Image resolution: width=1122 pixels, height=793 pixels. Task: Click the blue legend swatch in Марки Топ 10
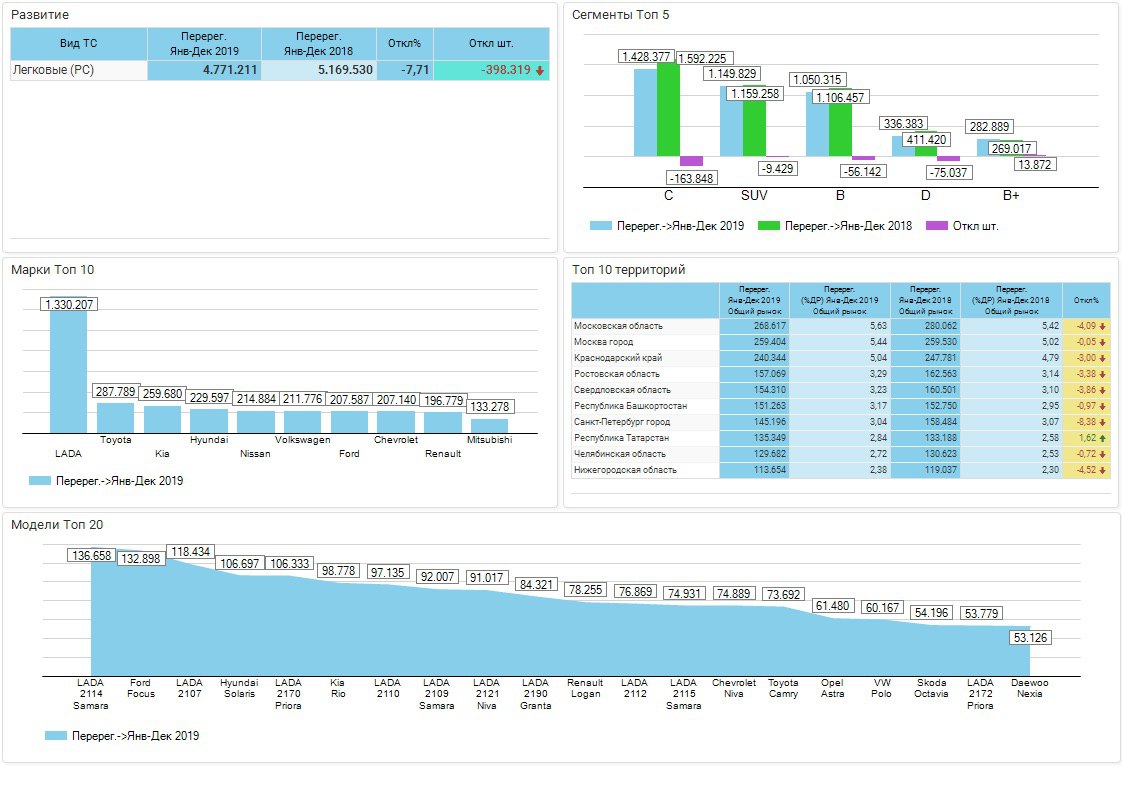pyautogui.click(x=40, y=481)
